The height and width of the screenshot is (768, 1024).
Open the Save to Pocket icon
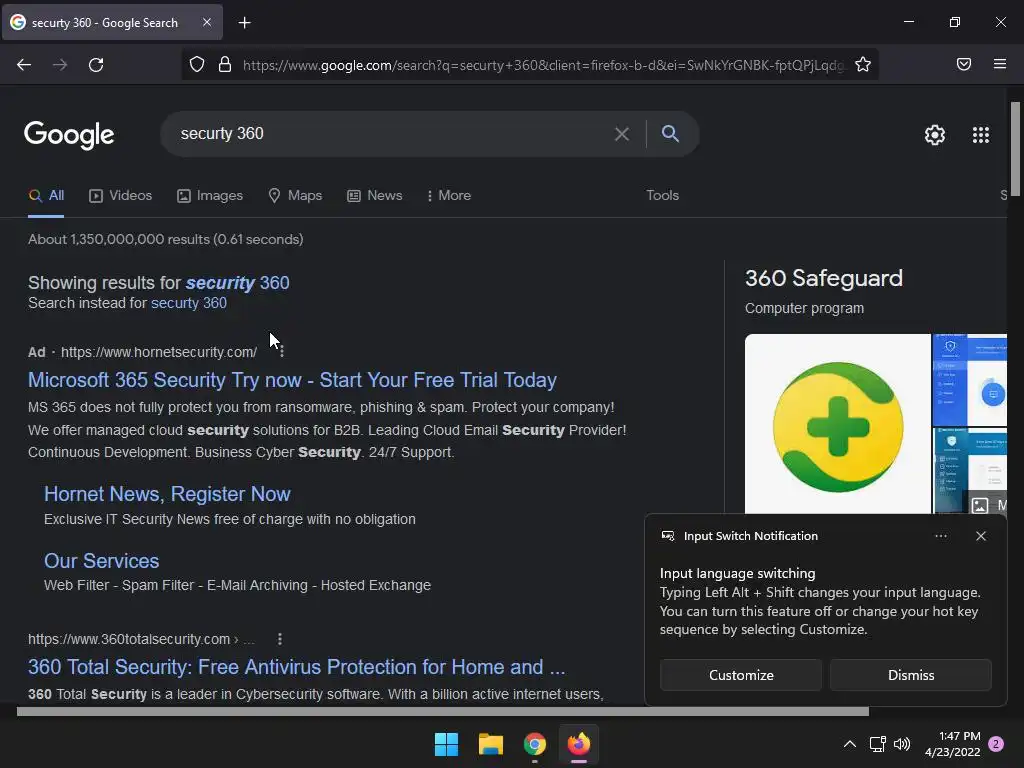[x=963, y=64]
